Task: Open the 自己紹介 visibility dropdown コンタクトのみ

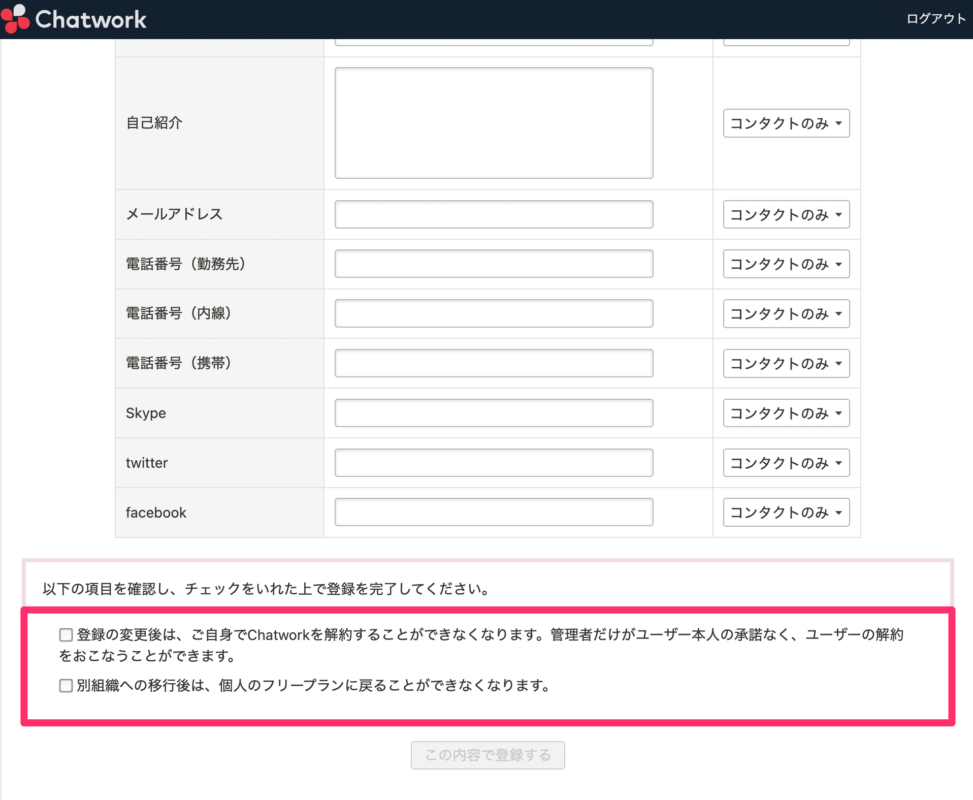Action: coord(786,122)
